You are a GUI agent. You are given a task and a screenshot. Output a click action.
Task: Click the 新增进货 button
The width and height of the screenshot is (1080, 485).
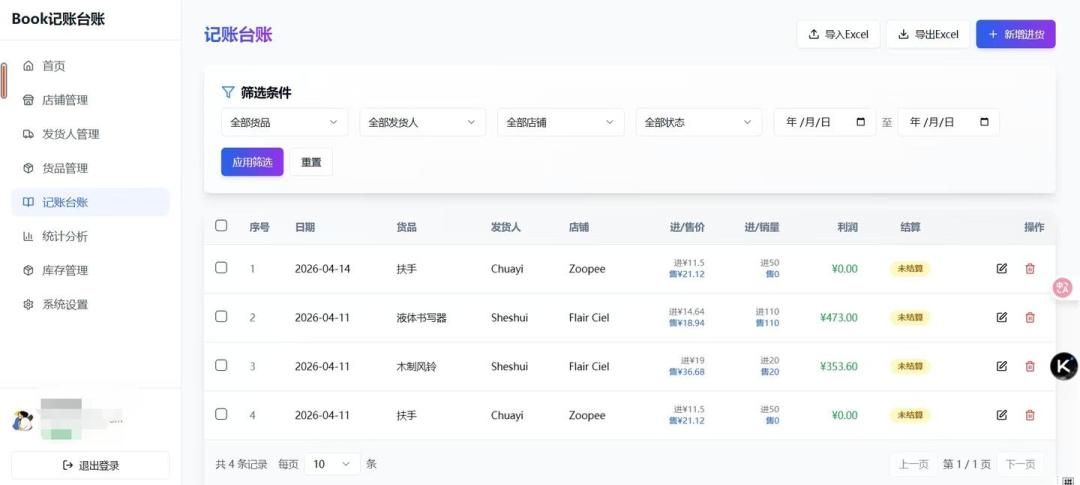click(x=1015, y=34)
